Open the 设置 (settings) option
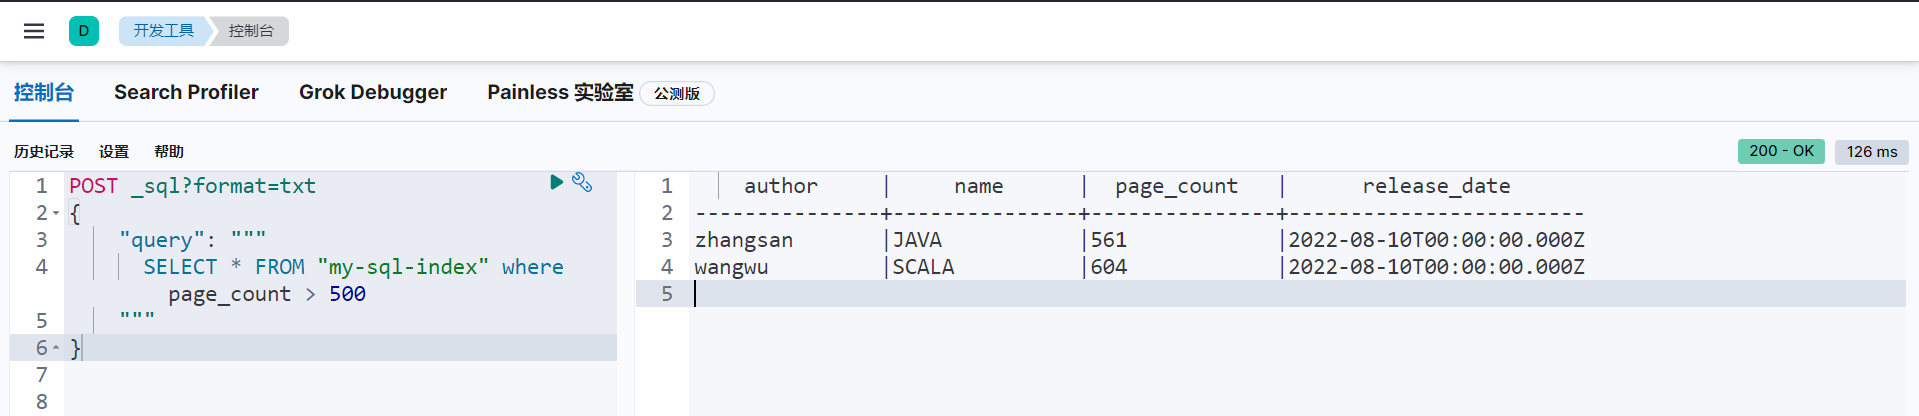This screenshot has width=1919, height=416. [x=114, y=152]
